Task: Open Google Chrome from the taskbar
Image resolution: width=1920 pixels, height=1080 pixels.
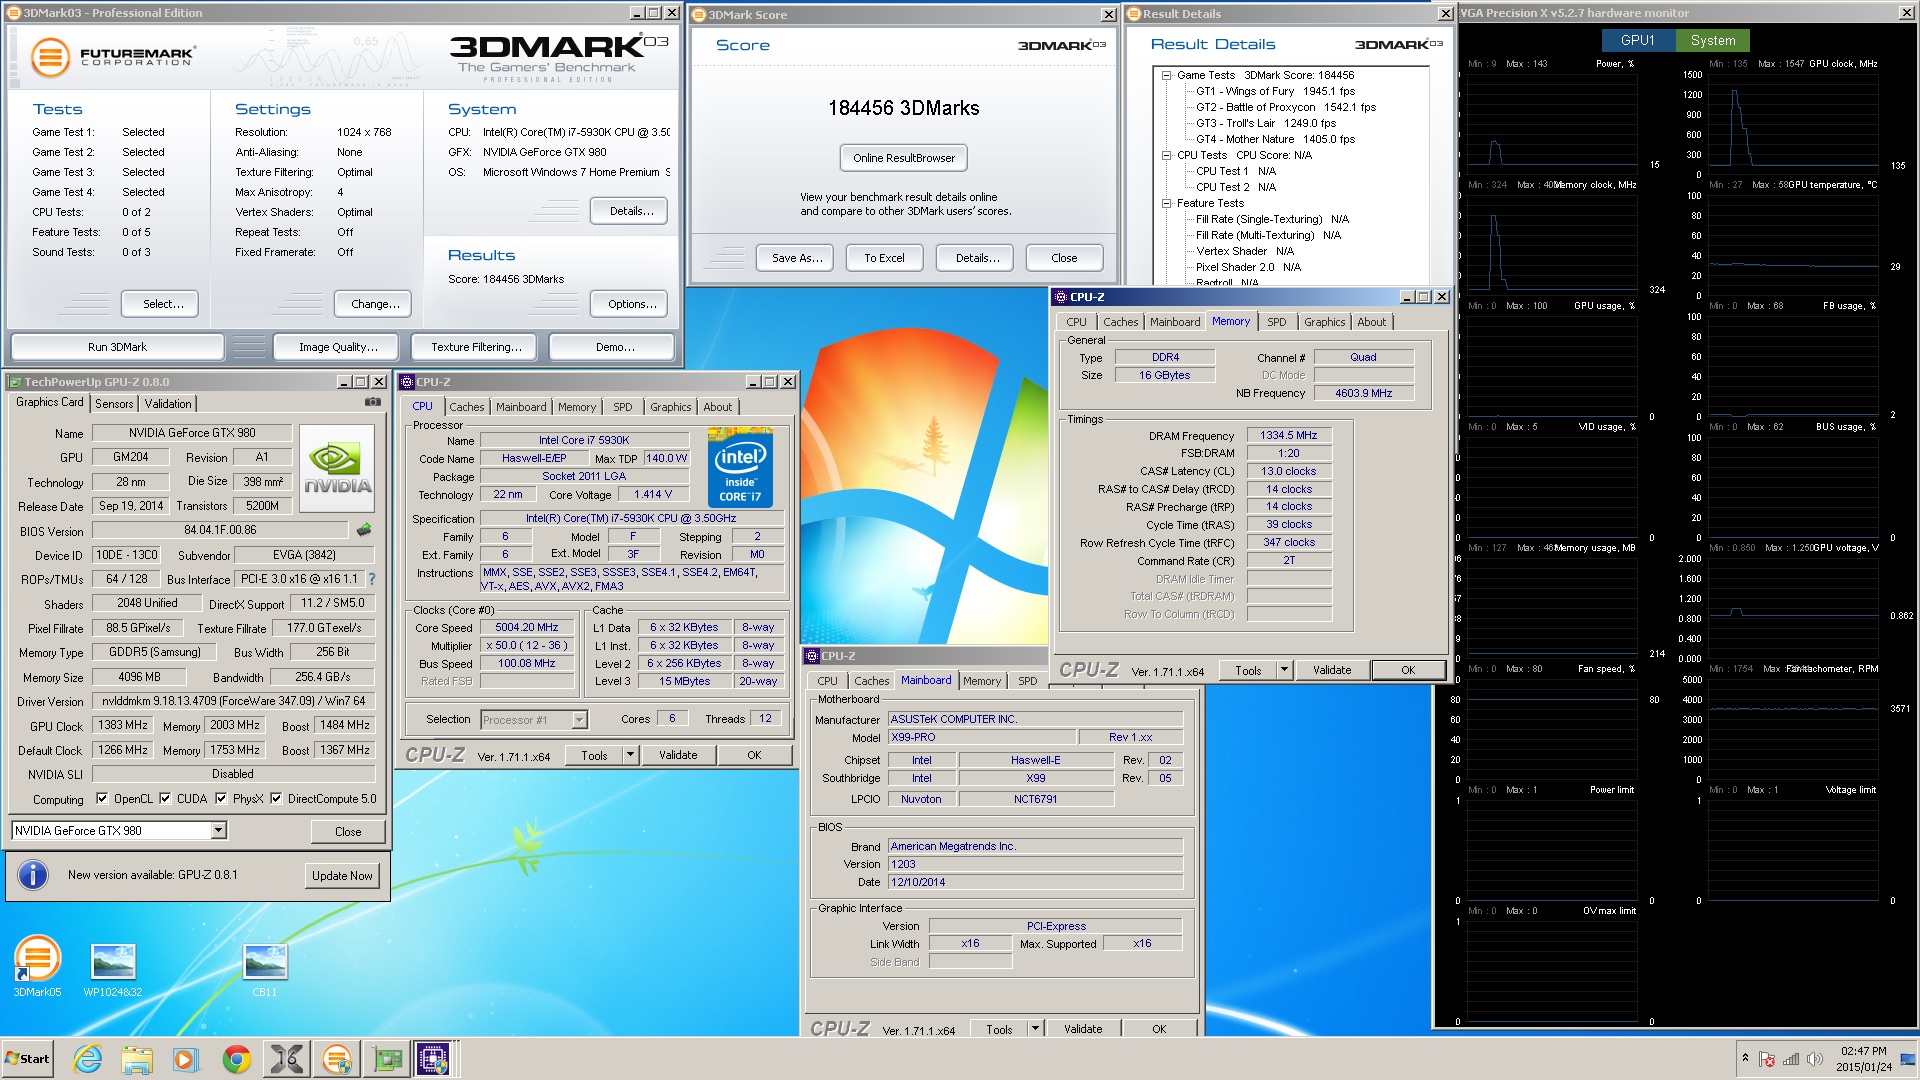Action: [x=237, y=1059]
